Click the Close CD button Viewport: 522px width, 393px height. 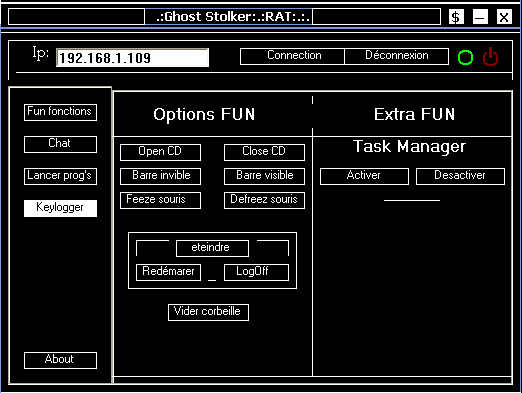264,152
